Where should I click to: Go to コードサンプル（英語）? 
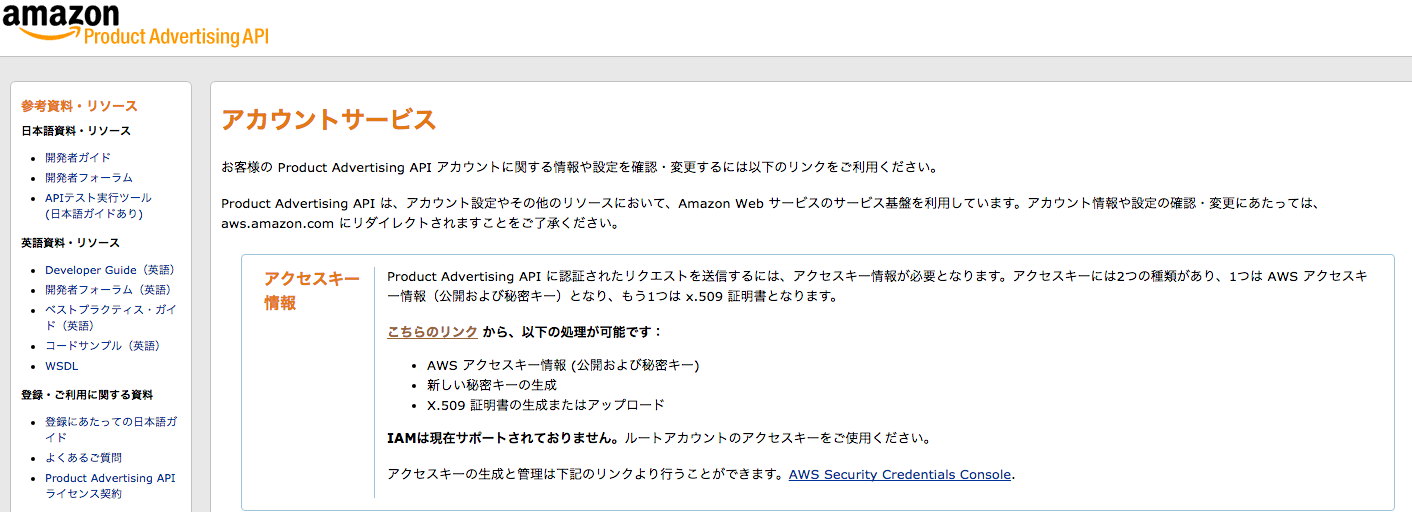103,346
